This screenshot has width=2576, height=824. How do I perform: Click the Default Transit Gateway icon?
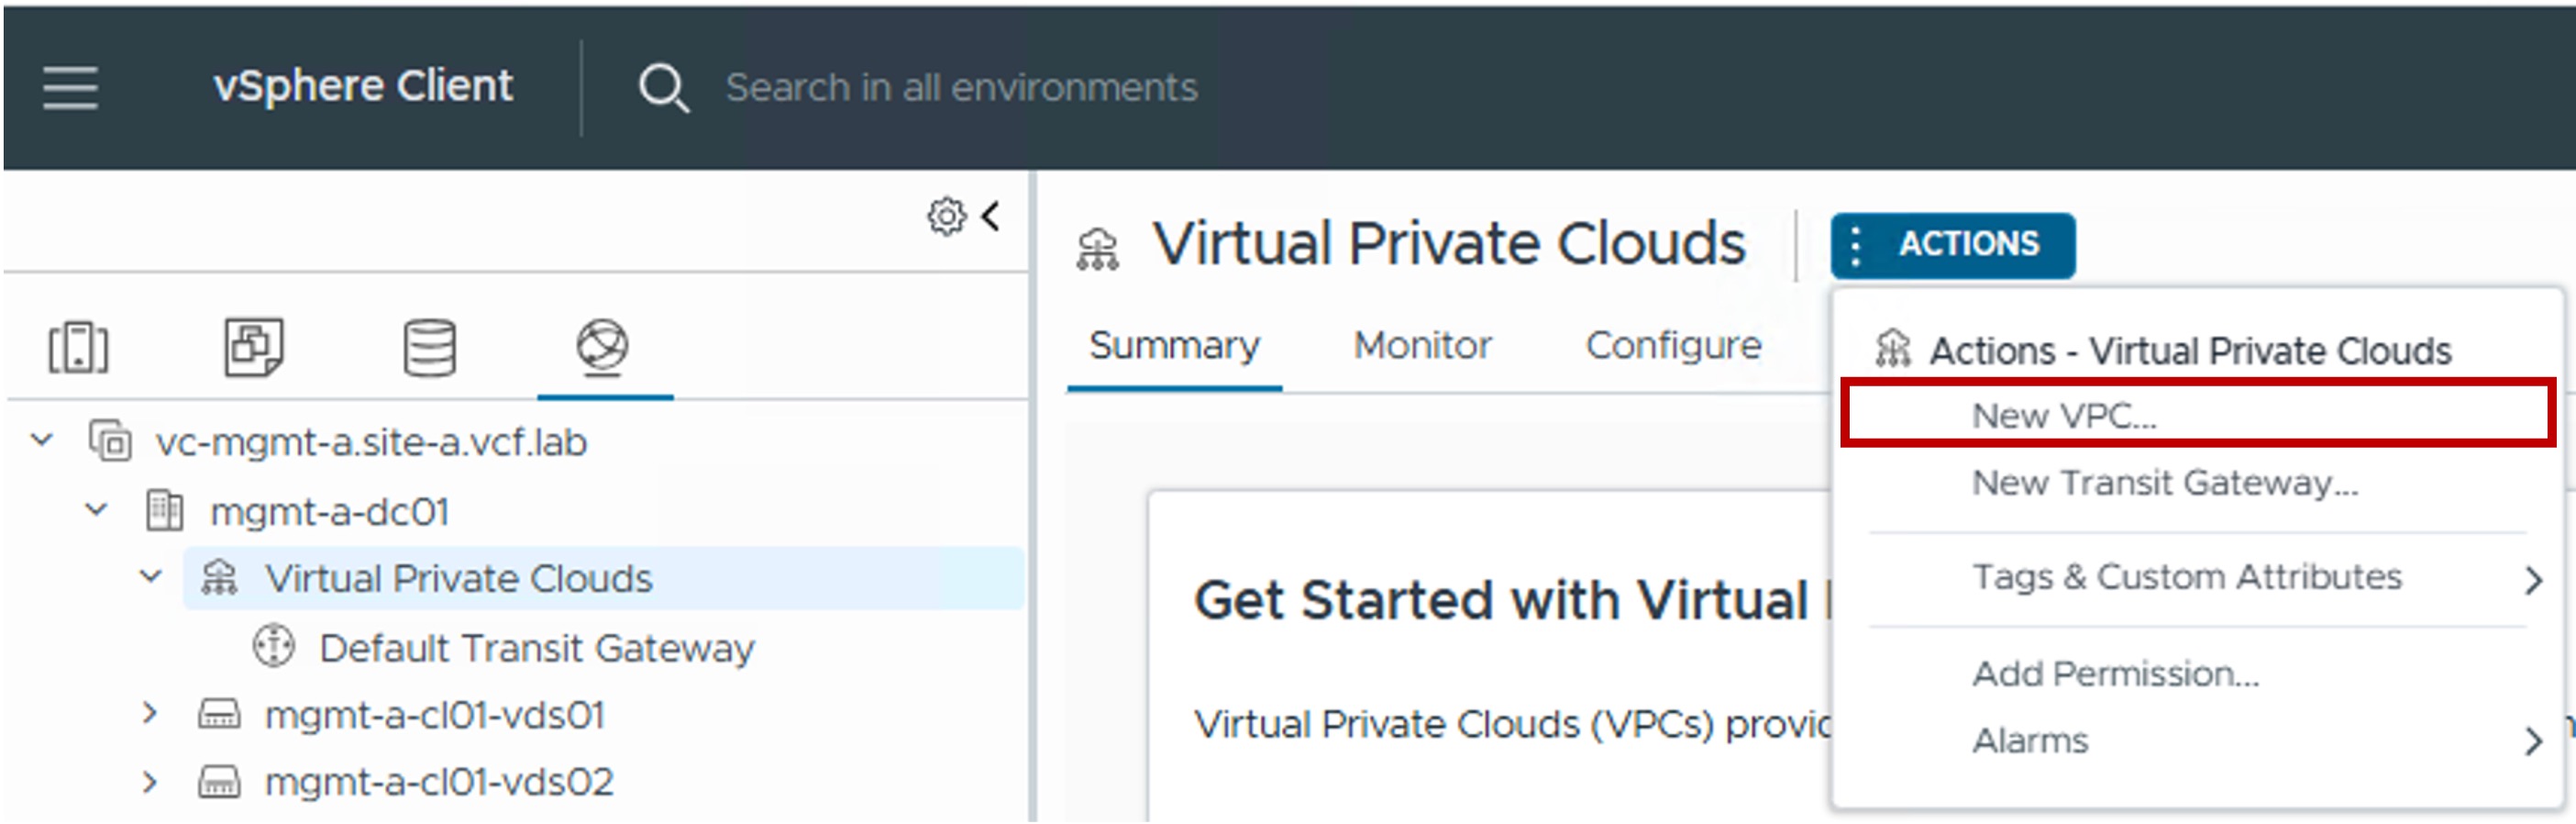point(273,646)
